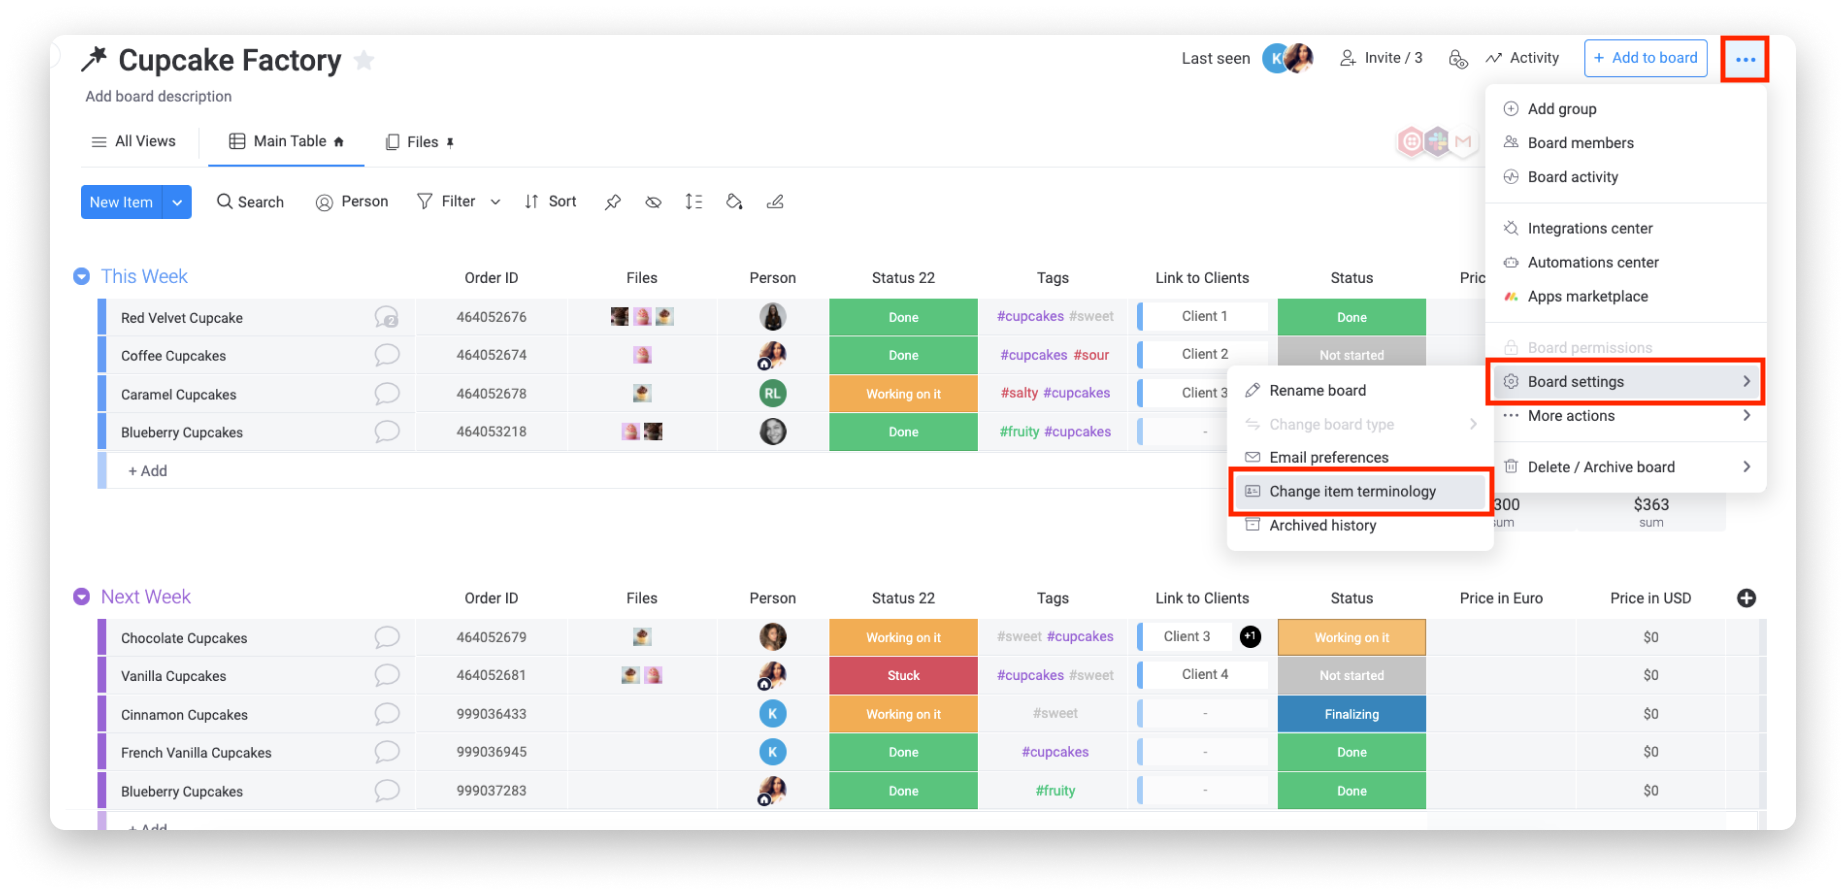1846x895 pixels.
Task: Change Status 22 of Caramel Cupcakes (Working on it)
Action: point(903,394)
